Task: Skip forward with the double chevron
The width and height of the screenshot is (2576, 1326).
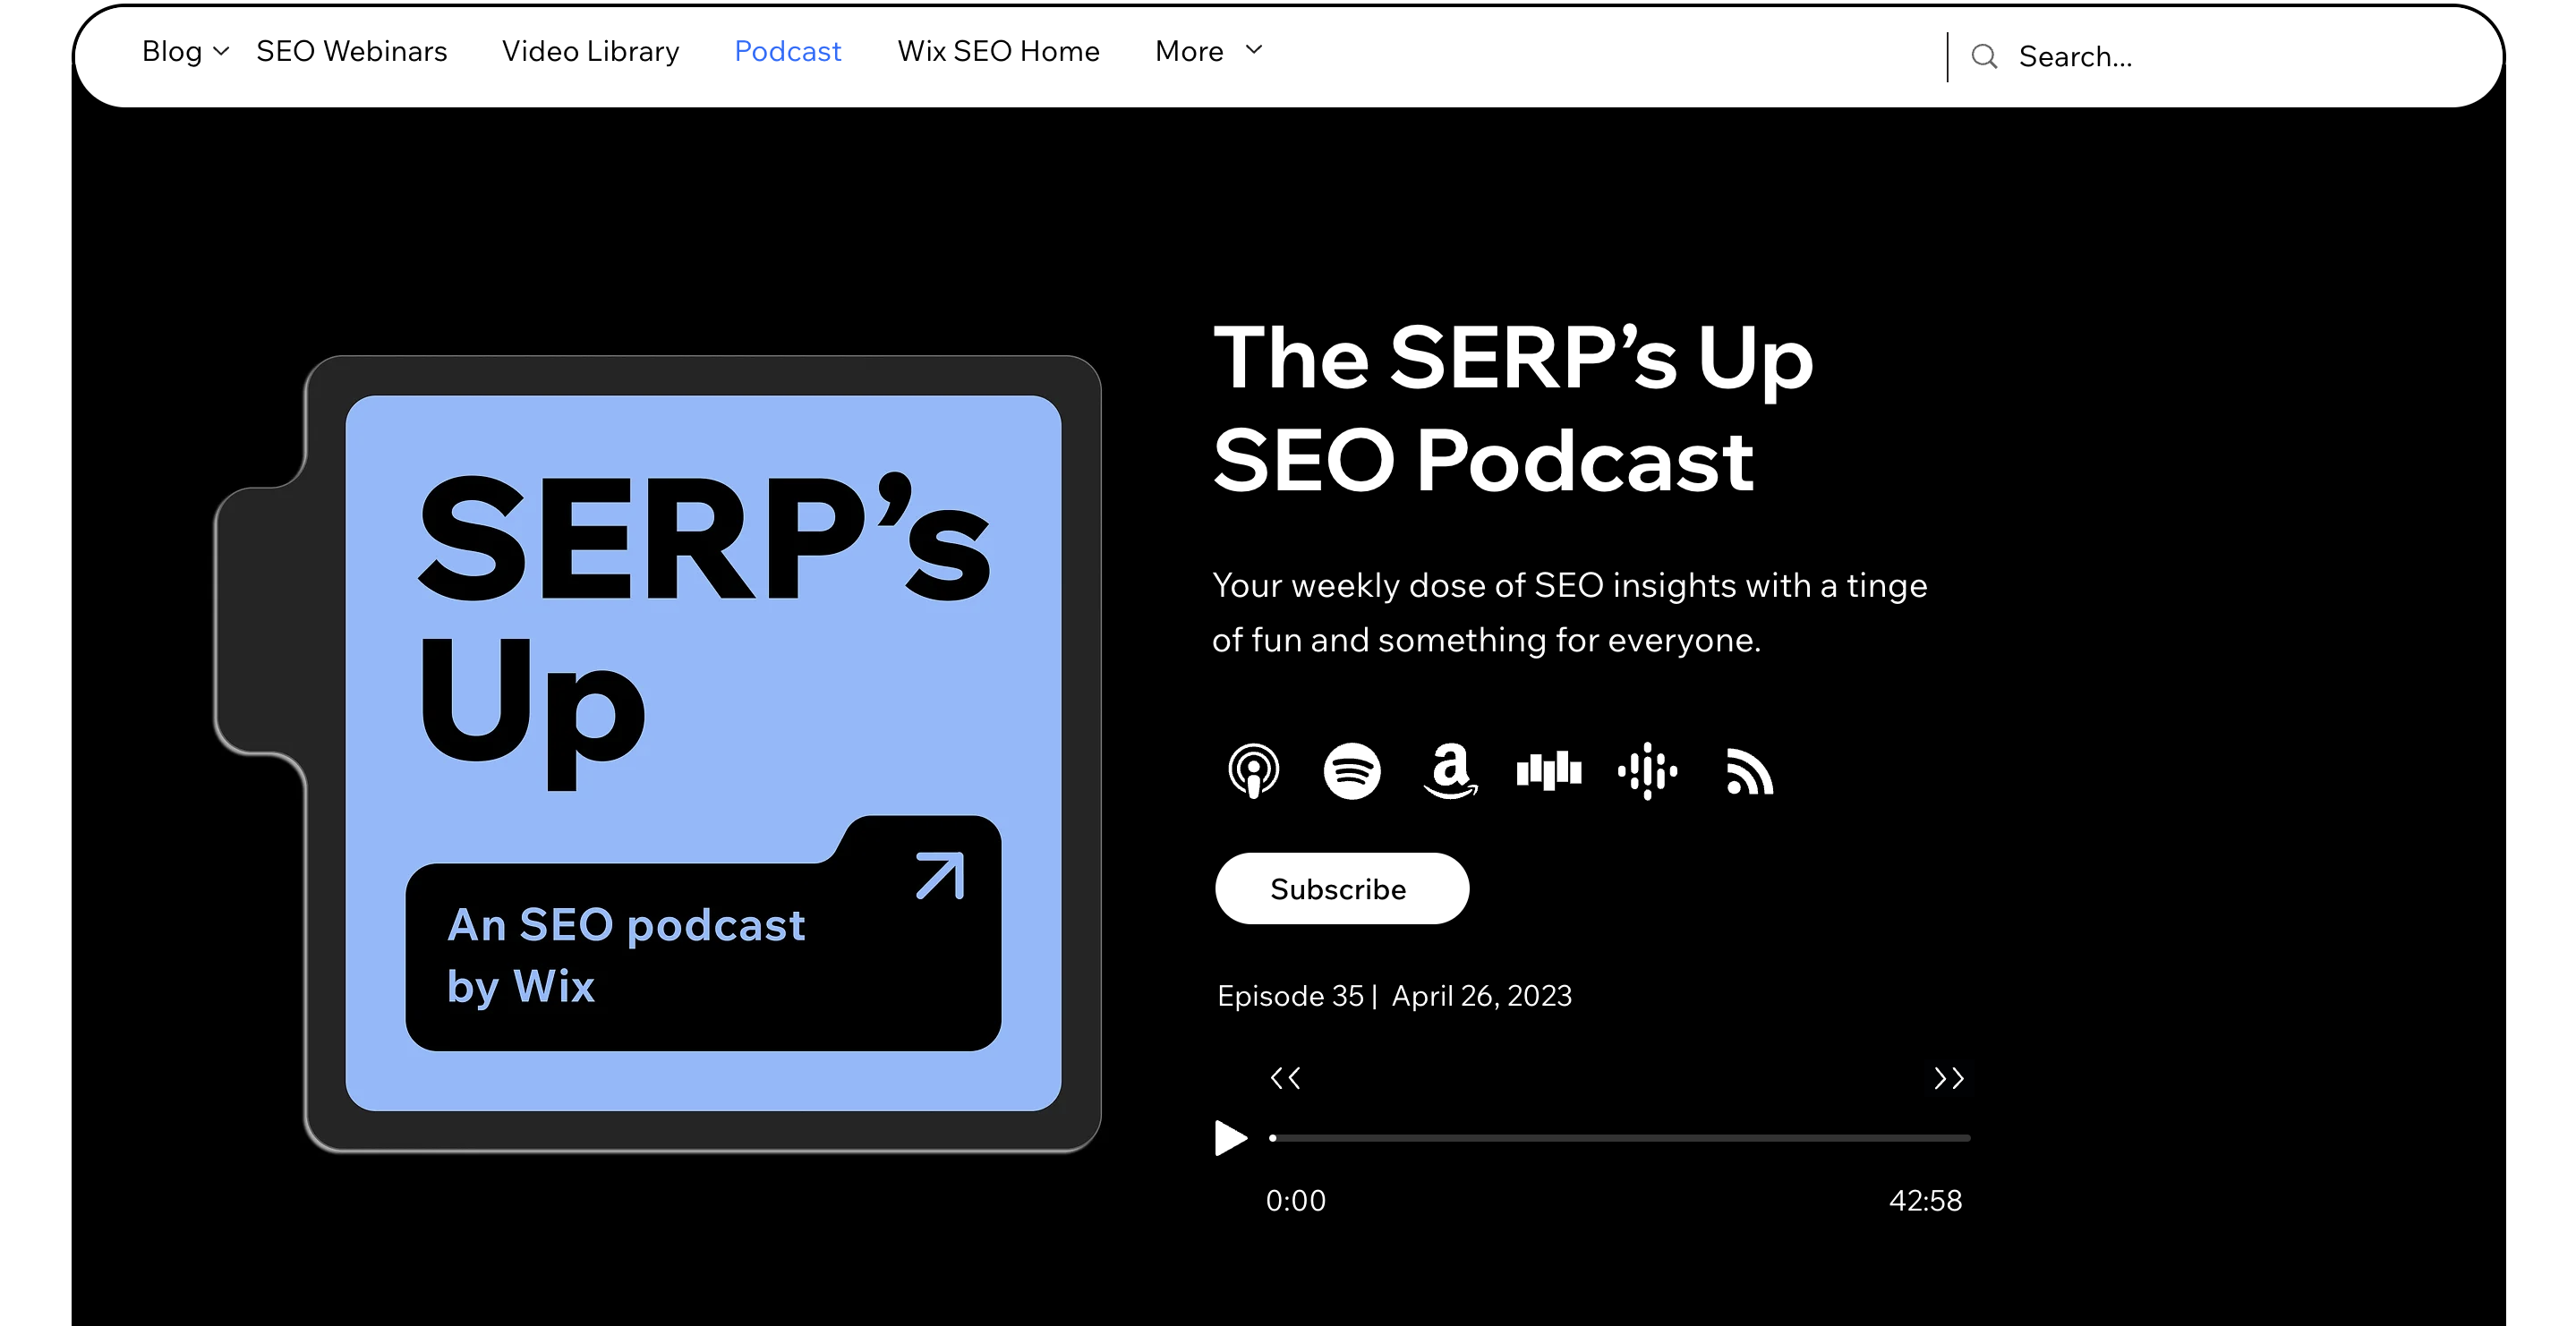Action: 1948,1078
